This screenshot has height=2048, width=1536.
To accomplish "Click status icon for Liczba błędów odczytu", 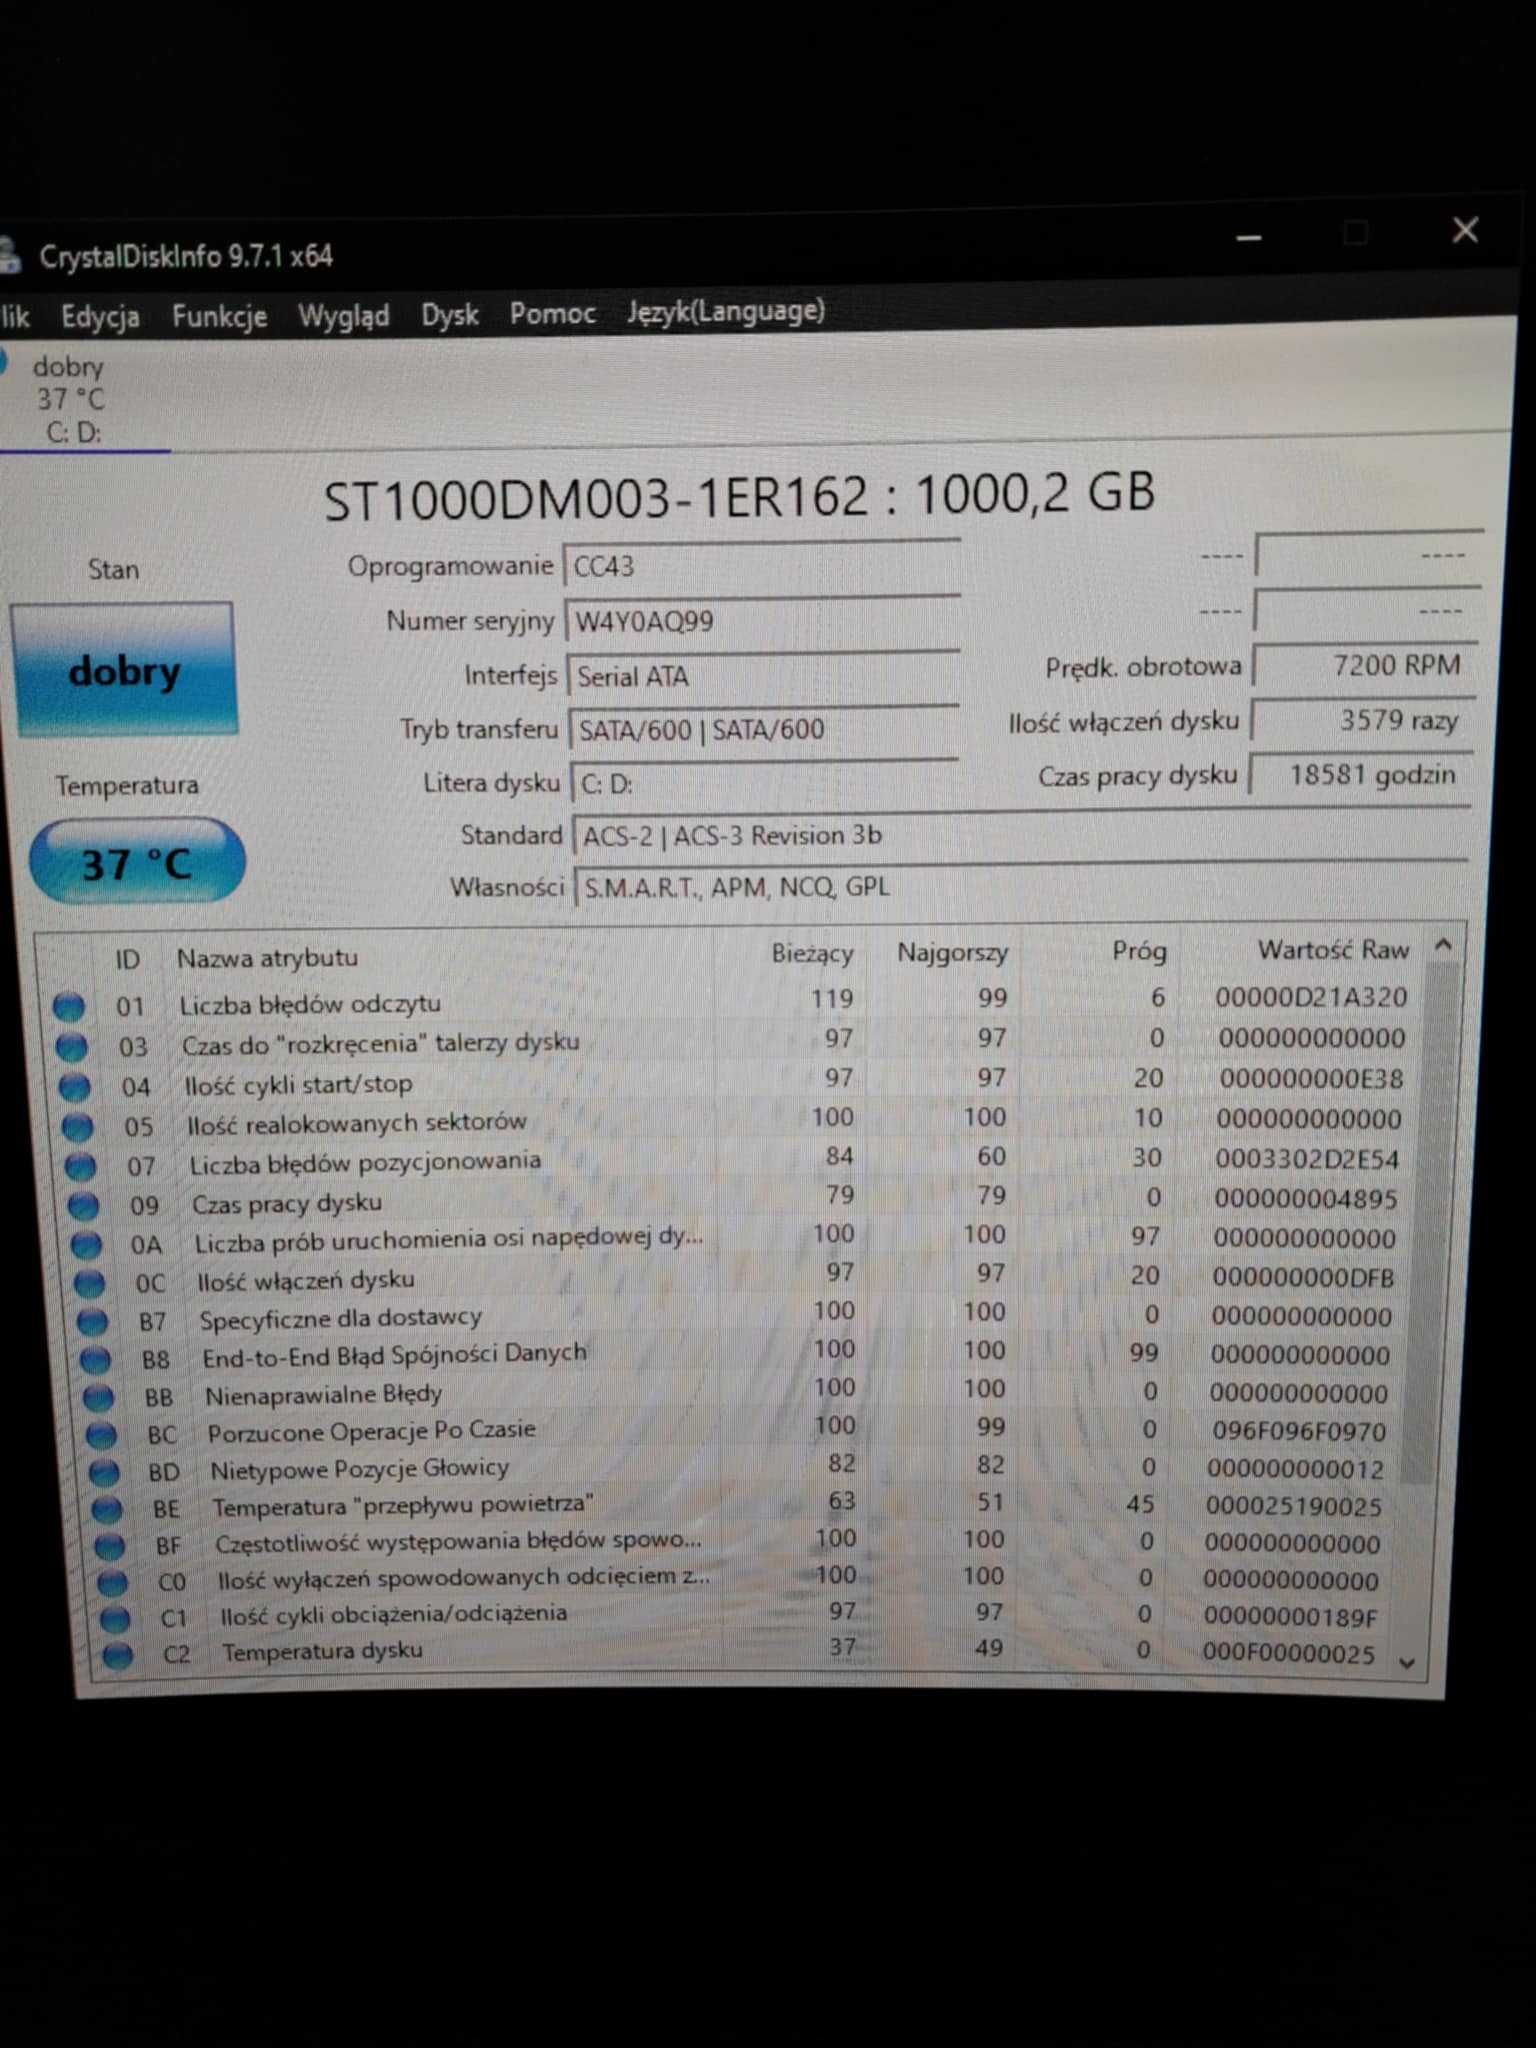I will click(69, 1007).
